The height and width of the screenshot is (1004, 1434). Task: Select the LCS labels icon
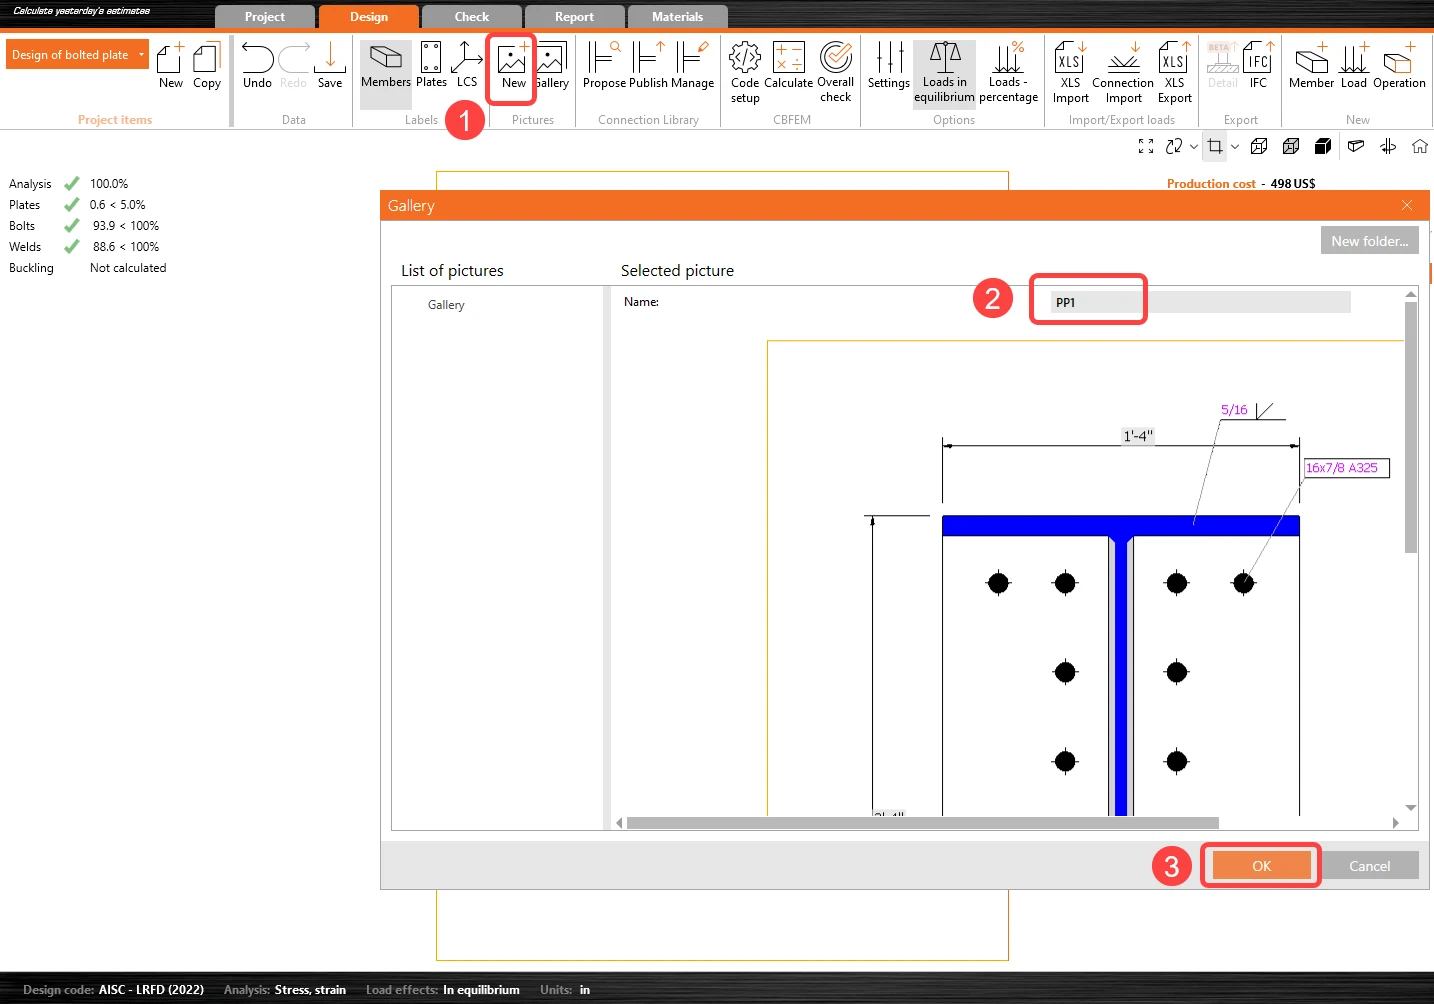[467, 66]
